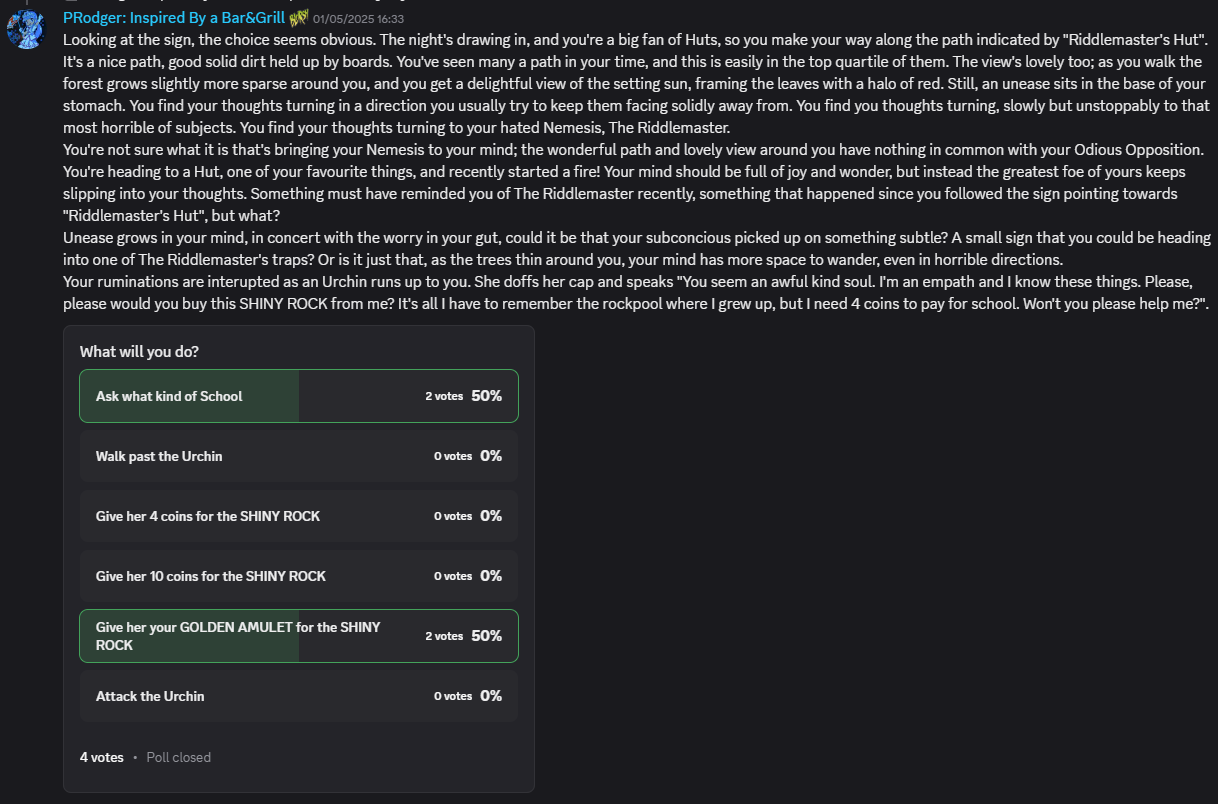The image size is (1218, 804).
Task: Click the What will you do? poll question
Action: pos(138,352)
